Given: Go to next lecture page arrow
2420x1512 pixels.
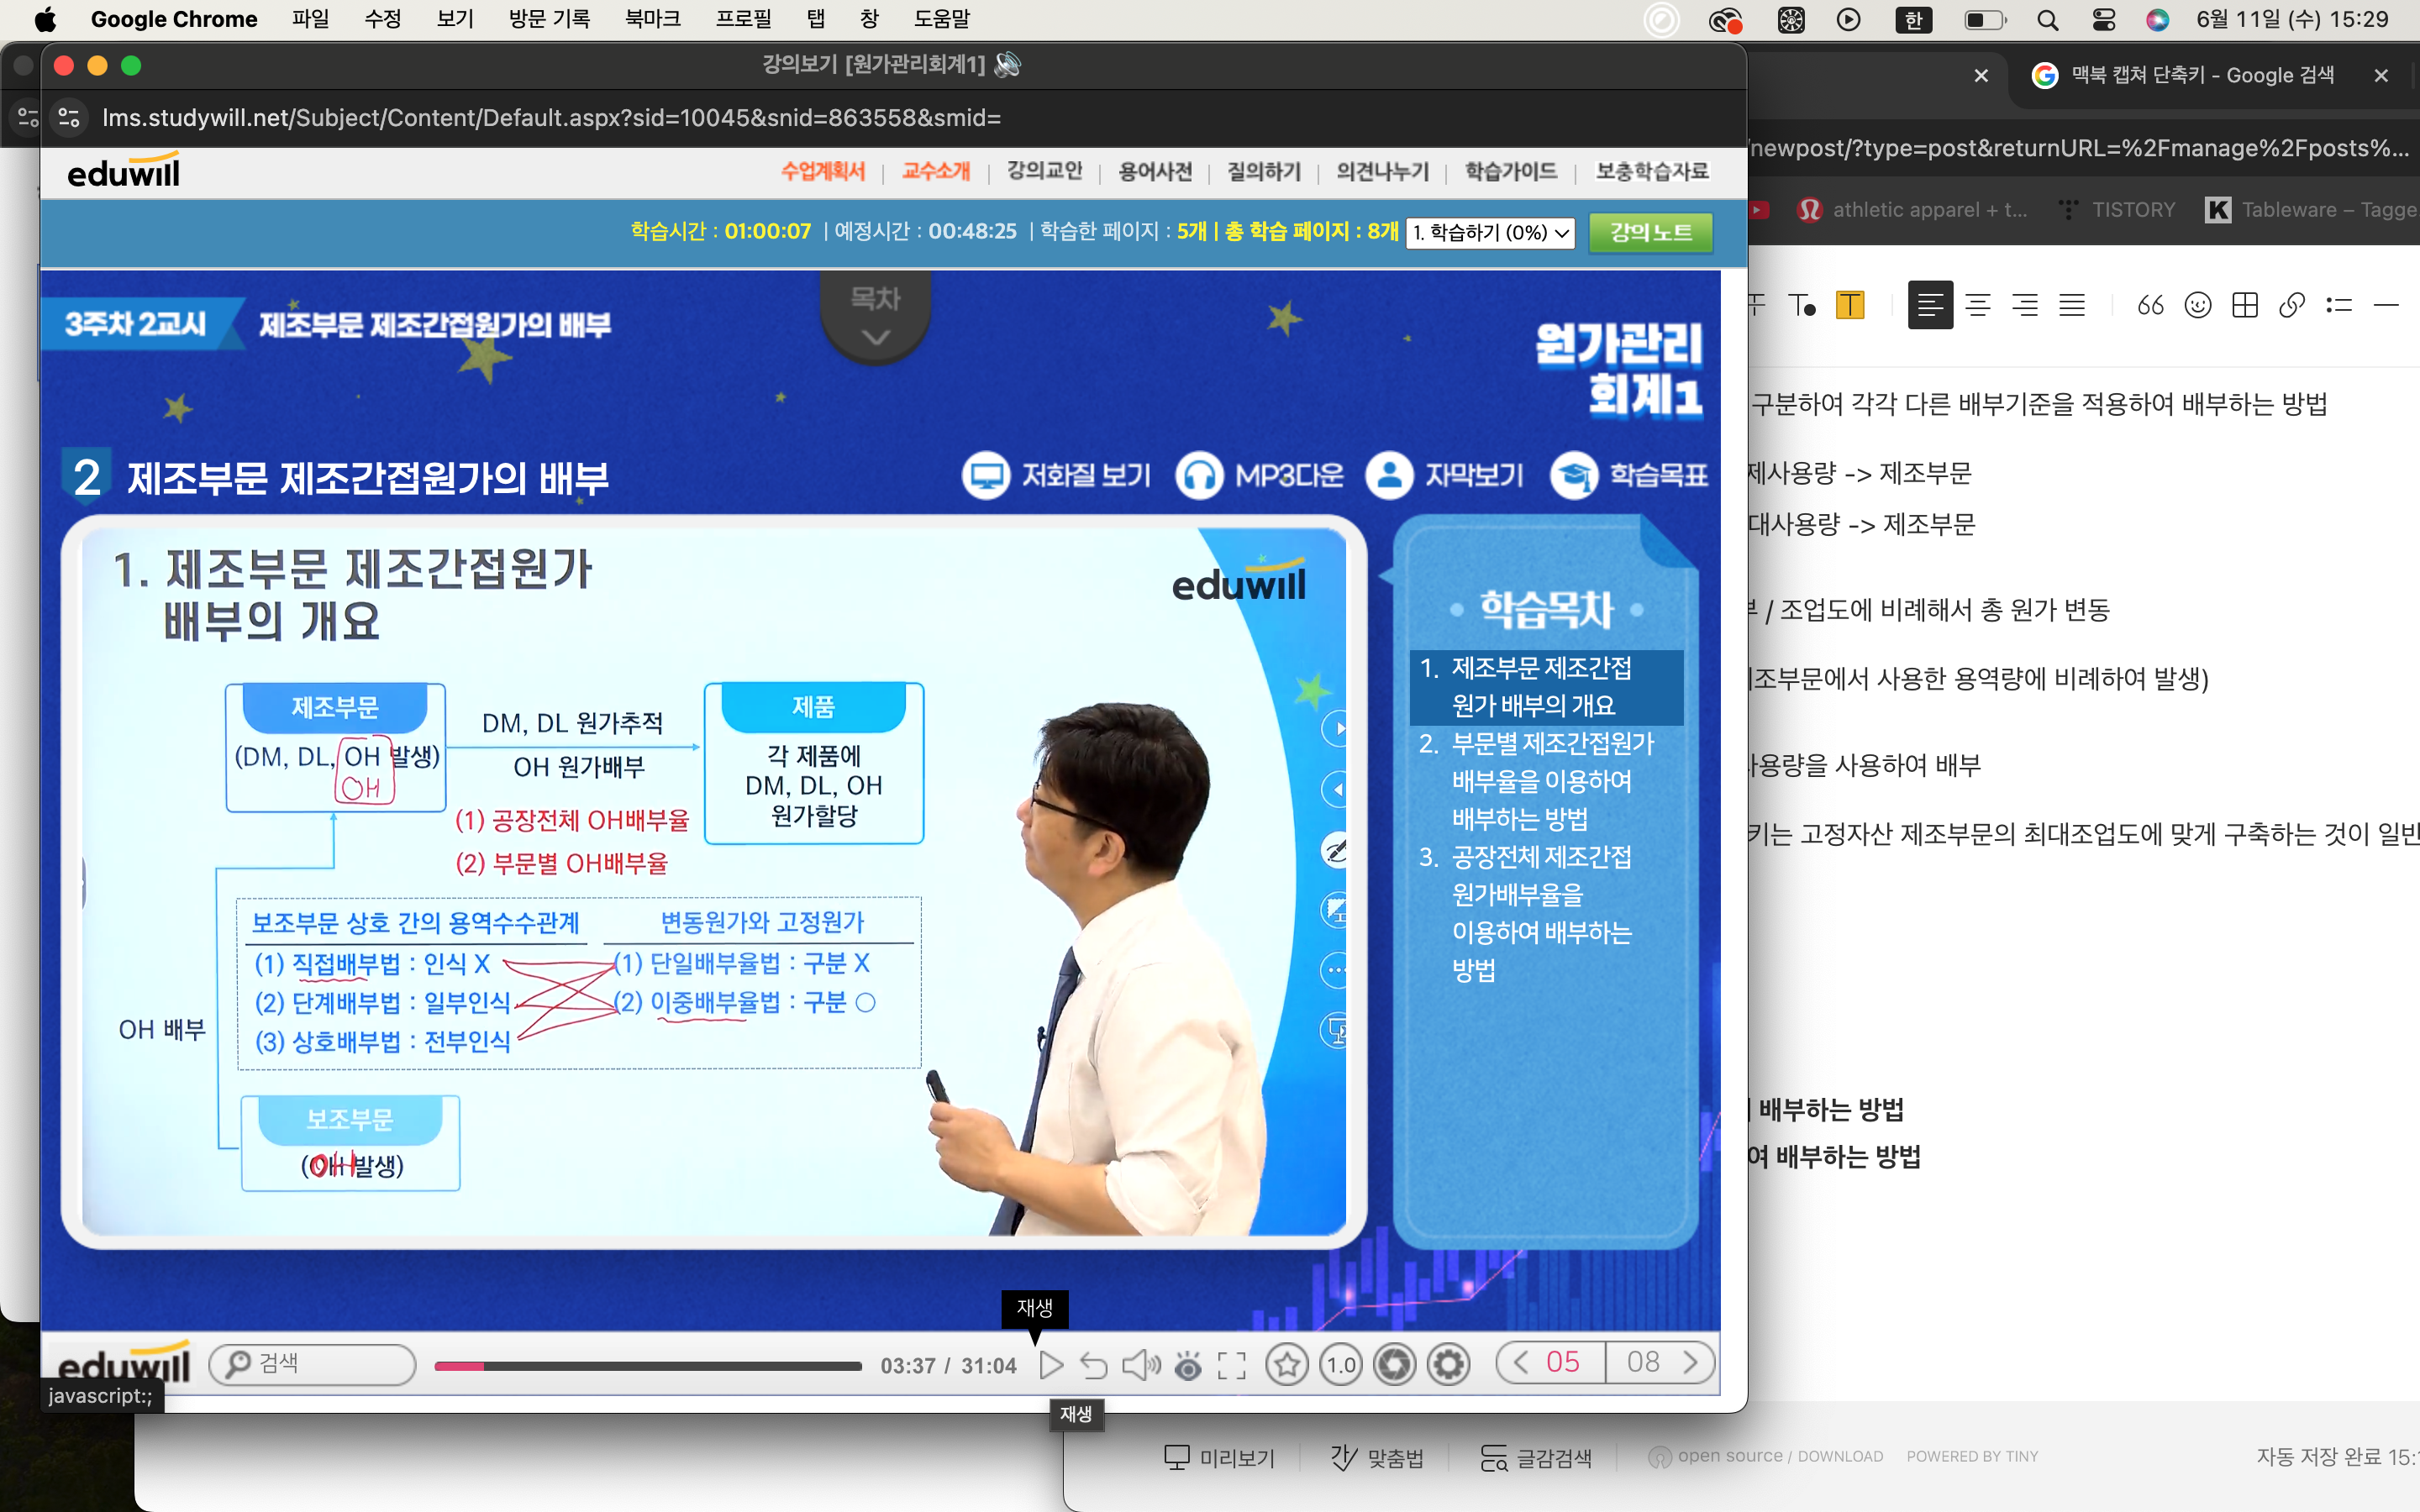Looking at the screenshot, I should tap(1691, 1362).
